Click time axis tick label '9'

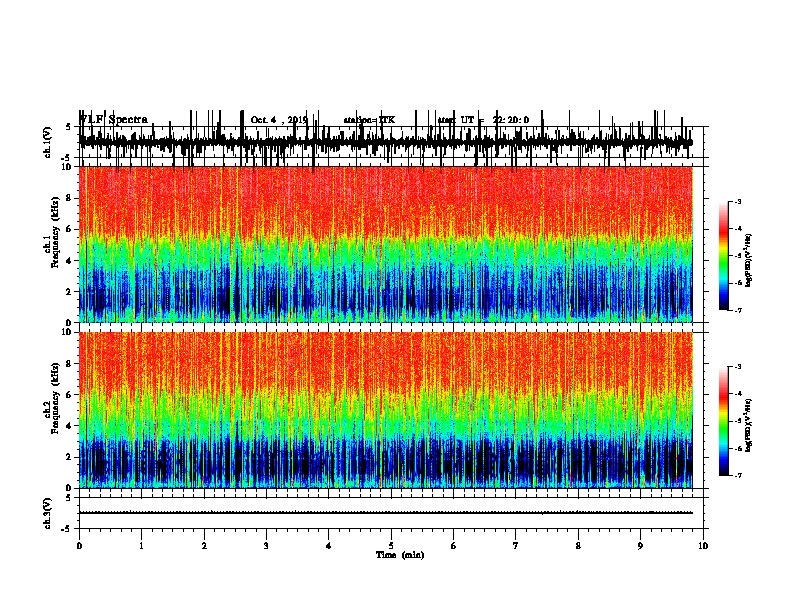640,546
